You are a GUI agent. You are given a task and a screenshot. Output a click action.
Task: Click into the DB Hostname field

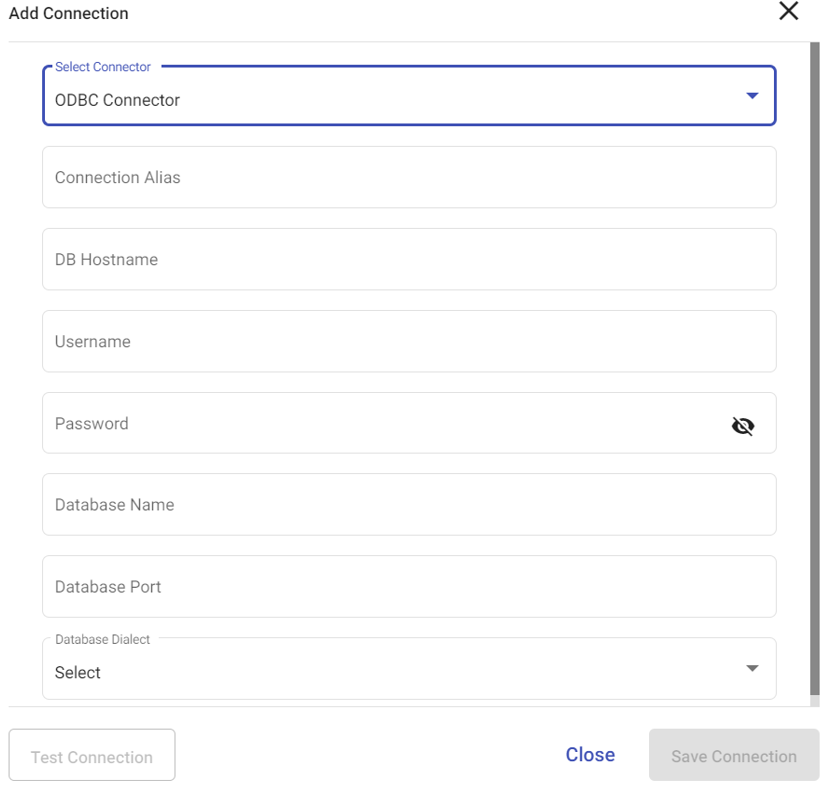409,259
